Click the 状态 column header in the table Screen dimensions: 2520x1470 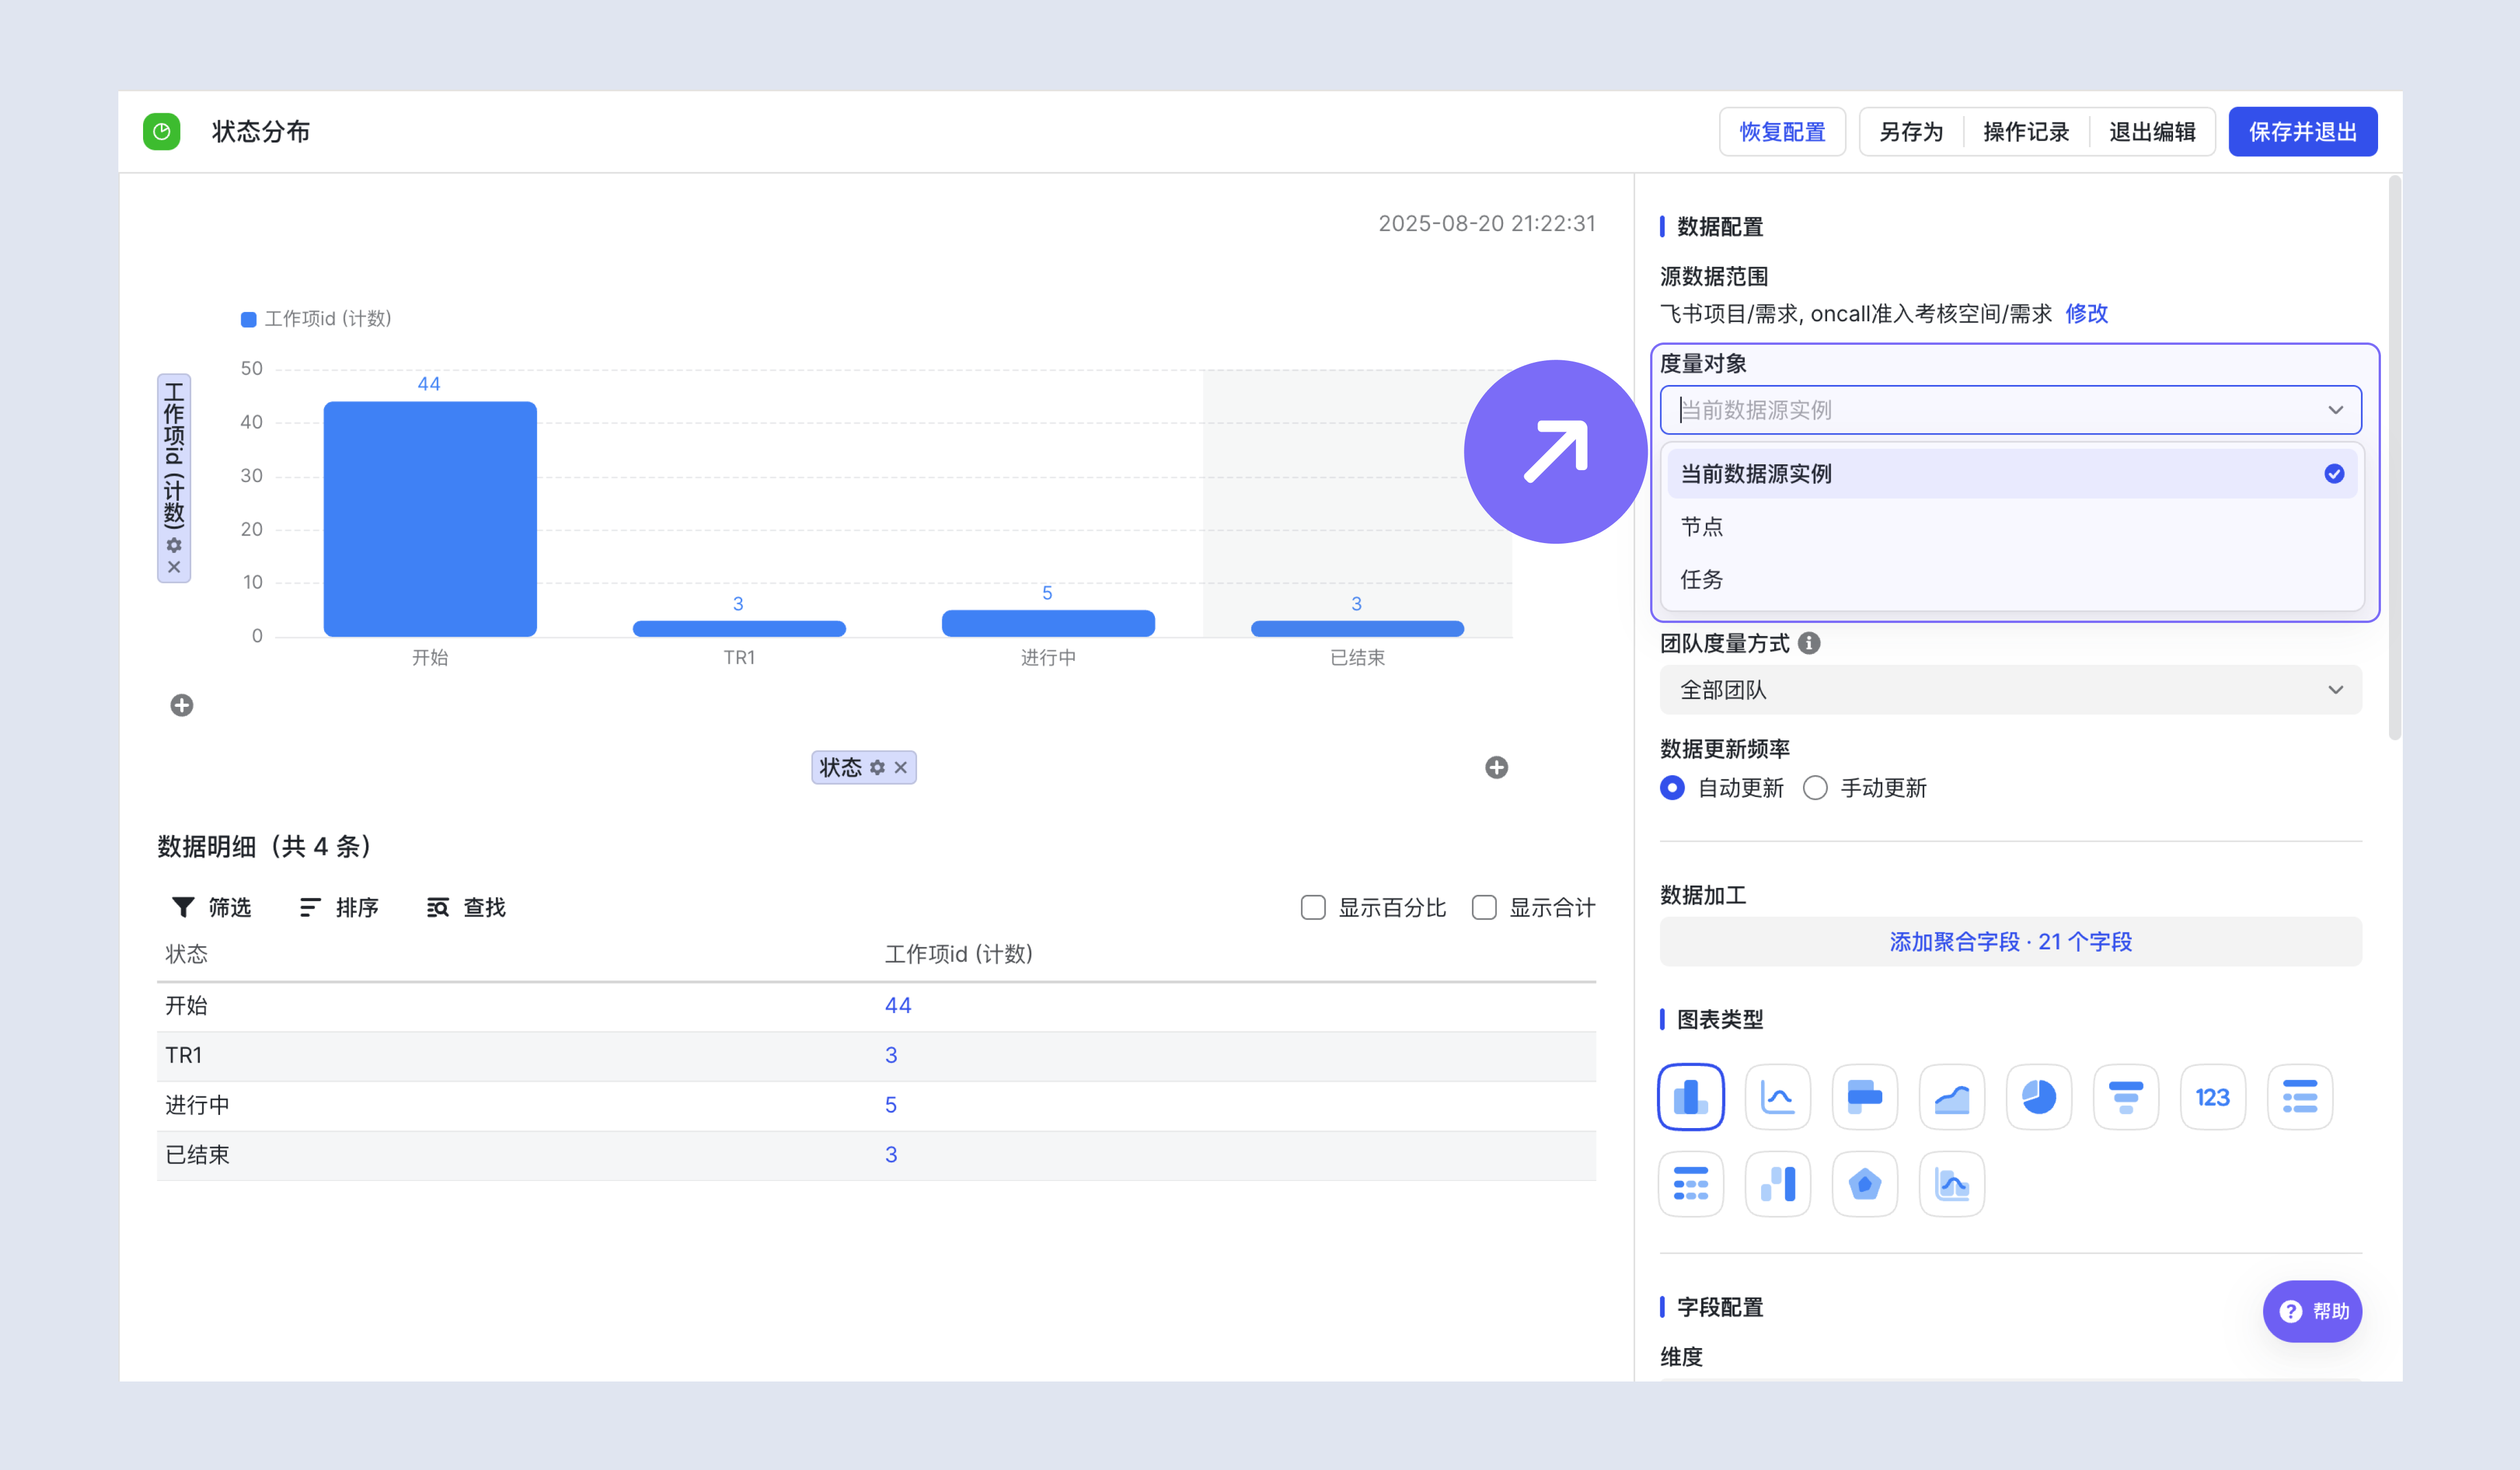tap(186, 954)
